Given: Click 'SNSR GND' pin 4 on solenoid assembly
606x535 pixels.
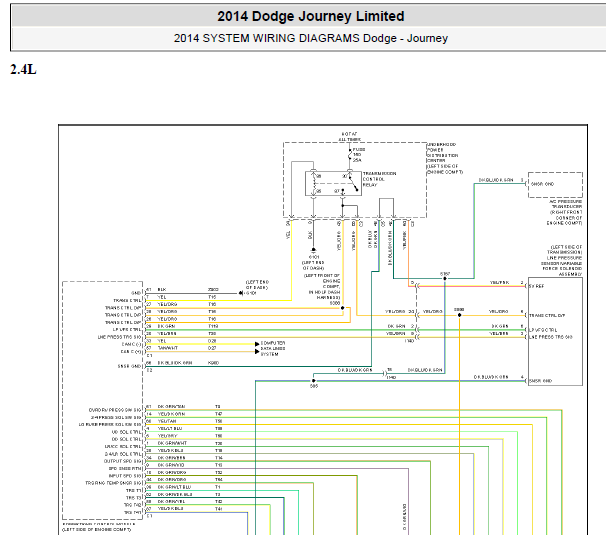Looking at the screenshot, I should click(x=540, y=381).
